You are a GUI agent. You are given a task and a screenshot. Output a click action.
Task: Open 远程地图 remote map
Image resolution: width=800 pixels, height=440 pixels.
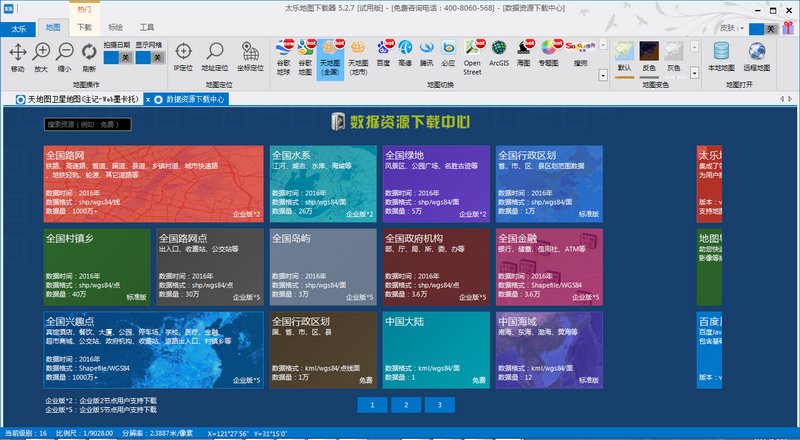757,57
